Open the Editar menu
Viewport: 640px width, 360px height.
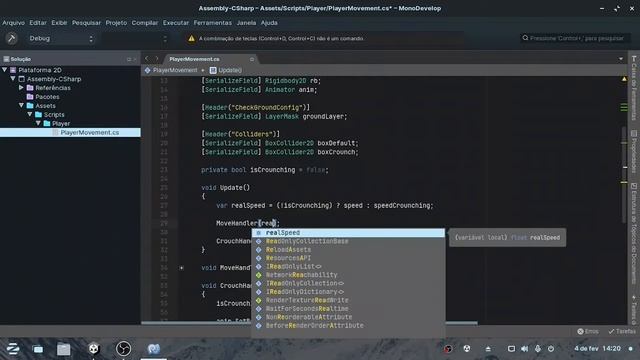click(38, 23)
